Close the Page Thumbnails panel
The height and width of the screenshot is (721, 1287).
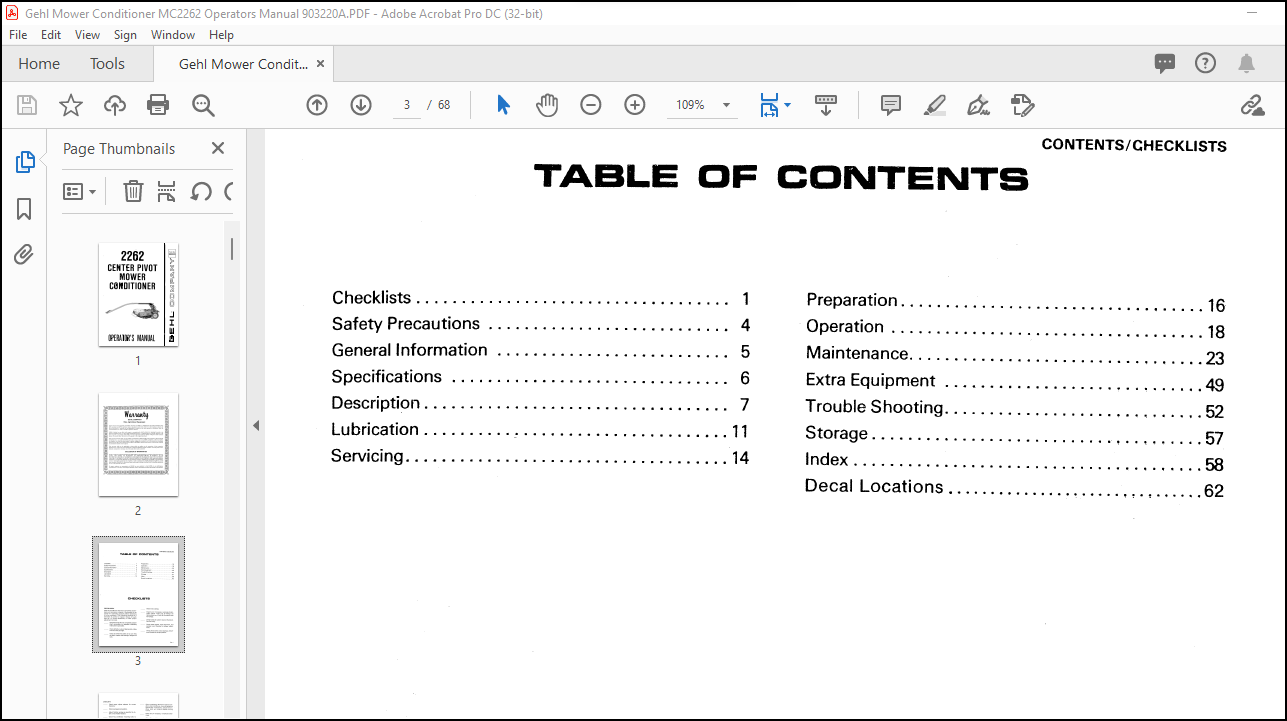218,148
